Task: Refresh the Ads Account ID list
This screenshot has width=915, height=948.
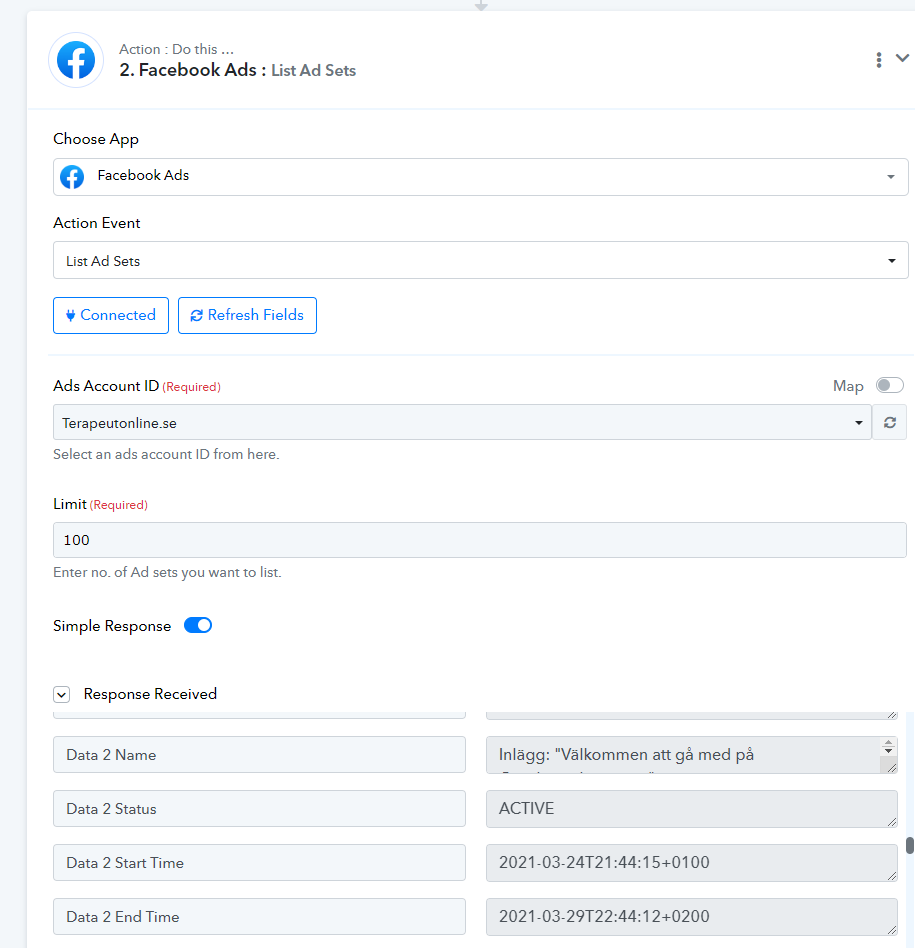Action: click(x=890, y=422)
